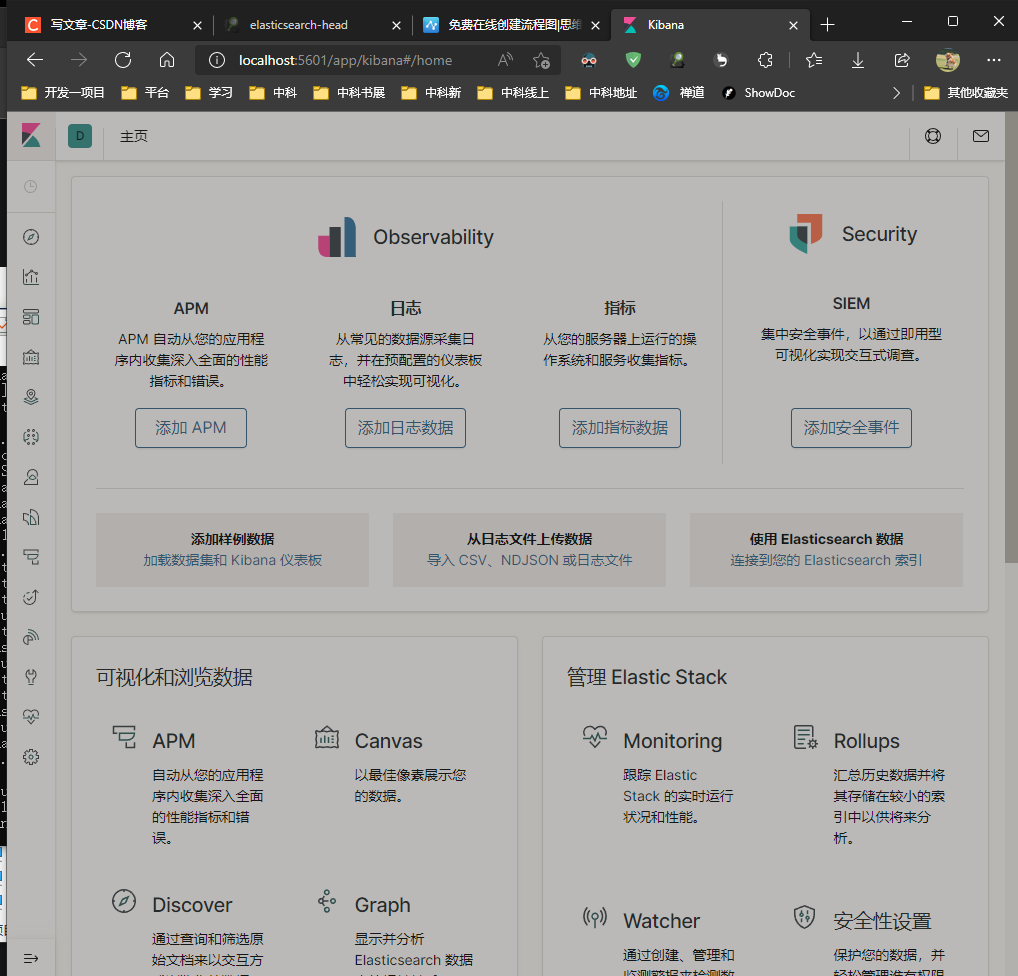
Task: Open 中科书展 bookmark folder
Action: click(x=349, y=93)
